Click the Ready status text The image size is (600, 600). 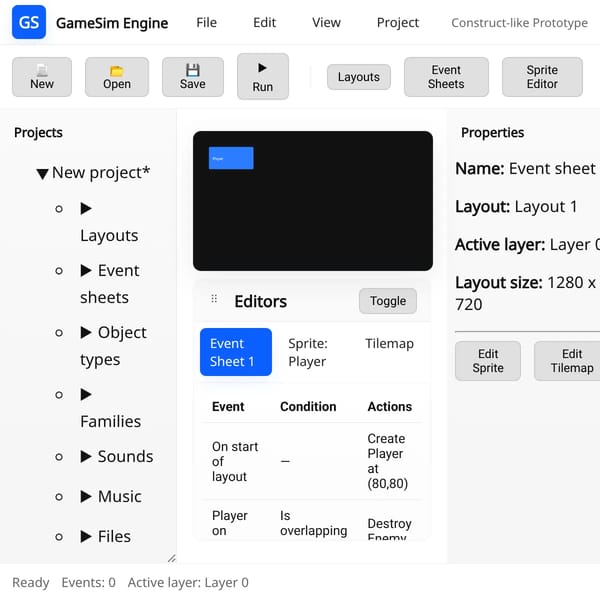coord(31,582)
